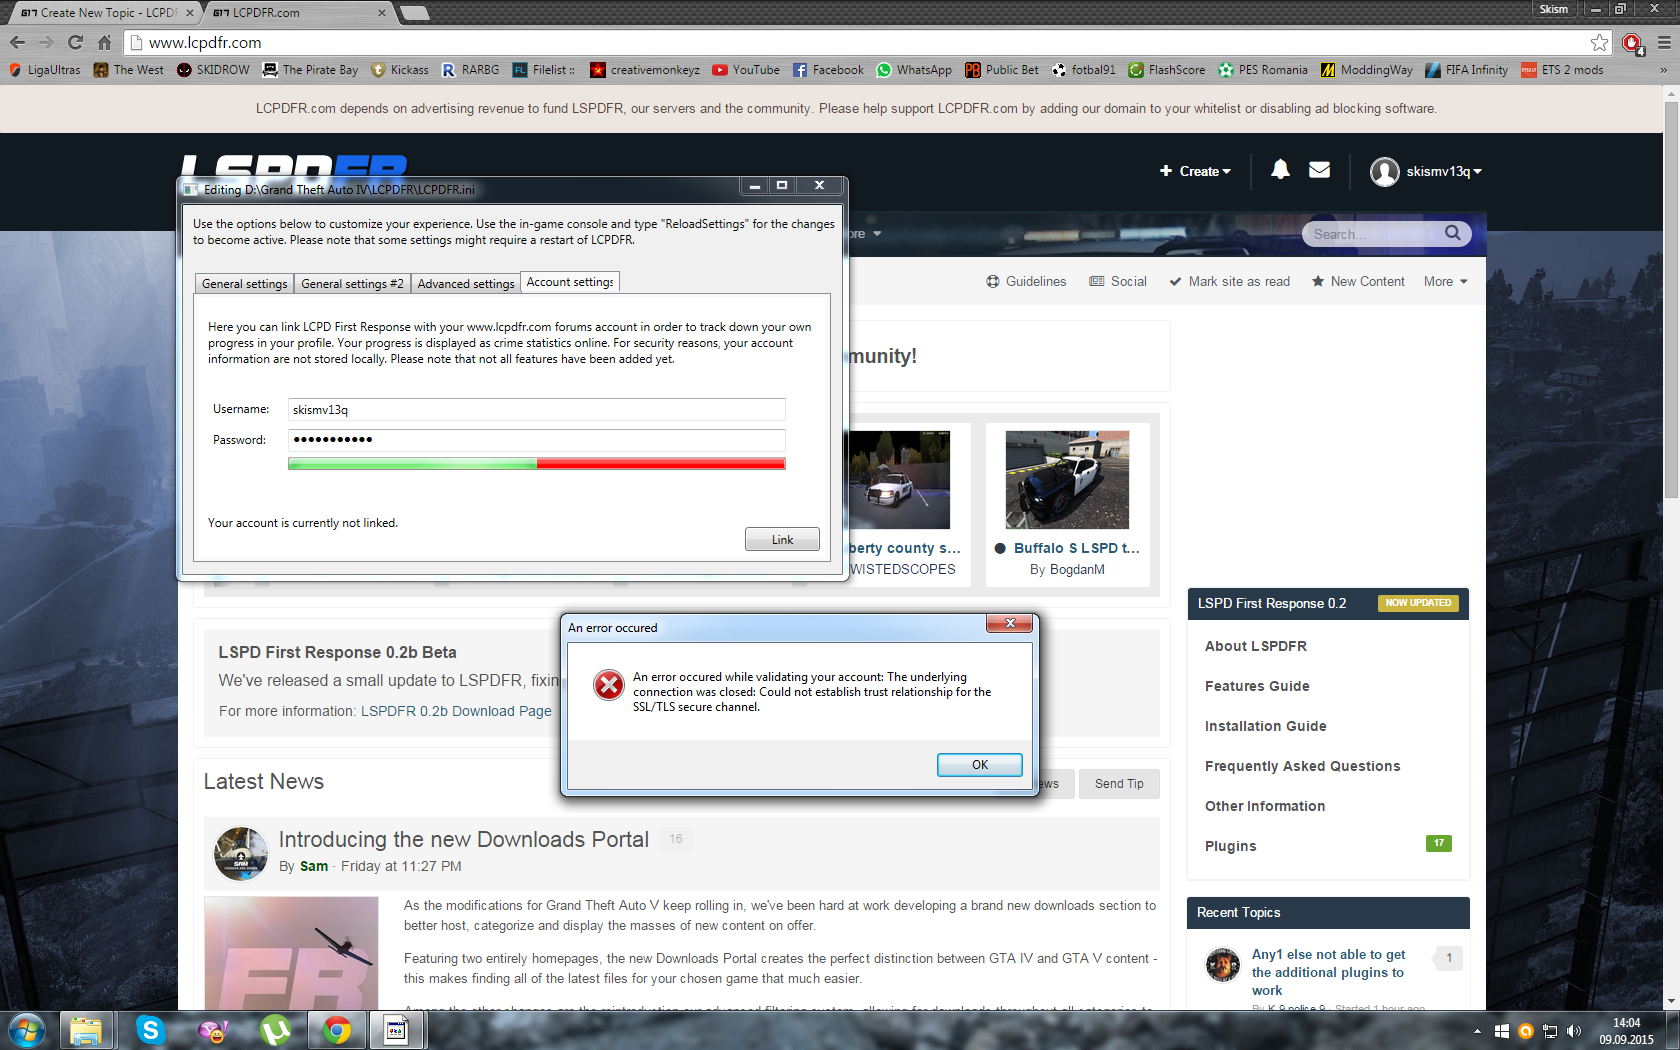Open the Facebook bookmark
The image size is (1680, 1050).
pyautogui.click(x=828, y=70)
